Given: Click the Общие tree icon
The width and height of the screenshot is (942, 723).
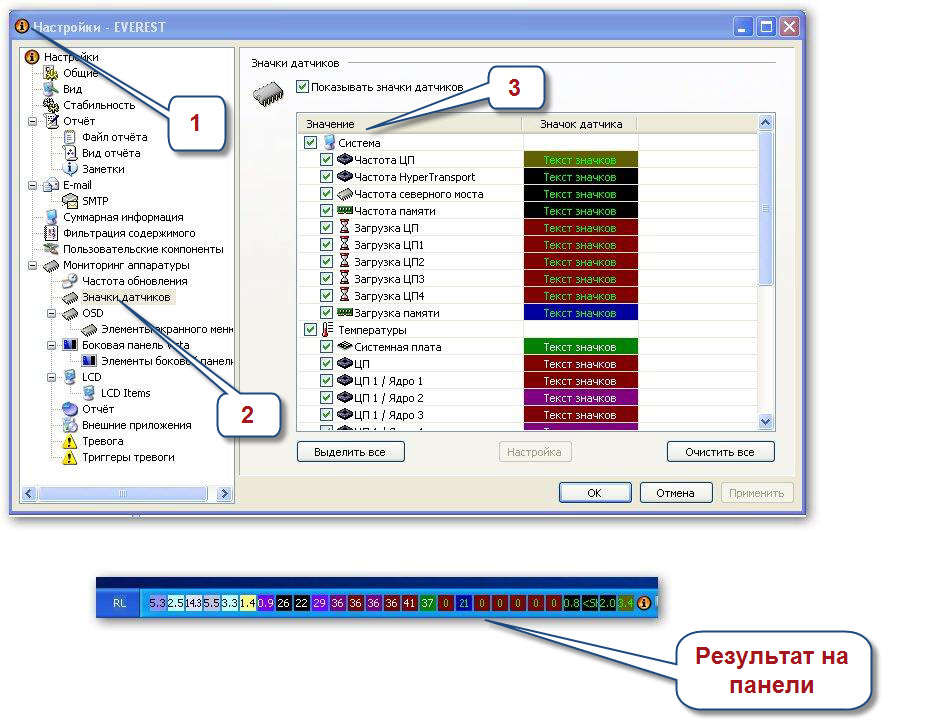Looking at the screenshot, I should point(51,73).
